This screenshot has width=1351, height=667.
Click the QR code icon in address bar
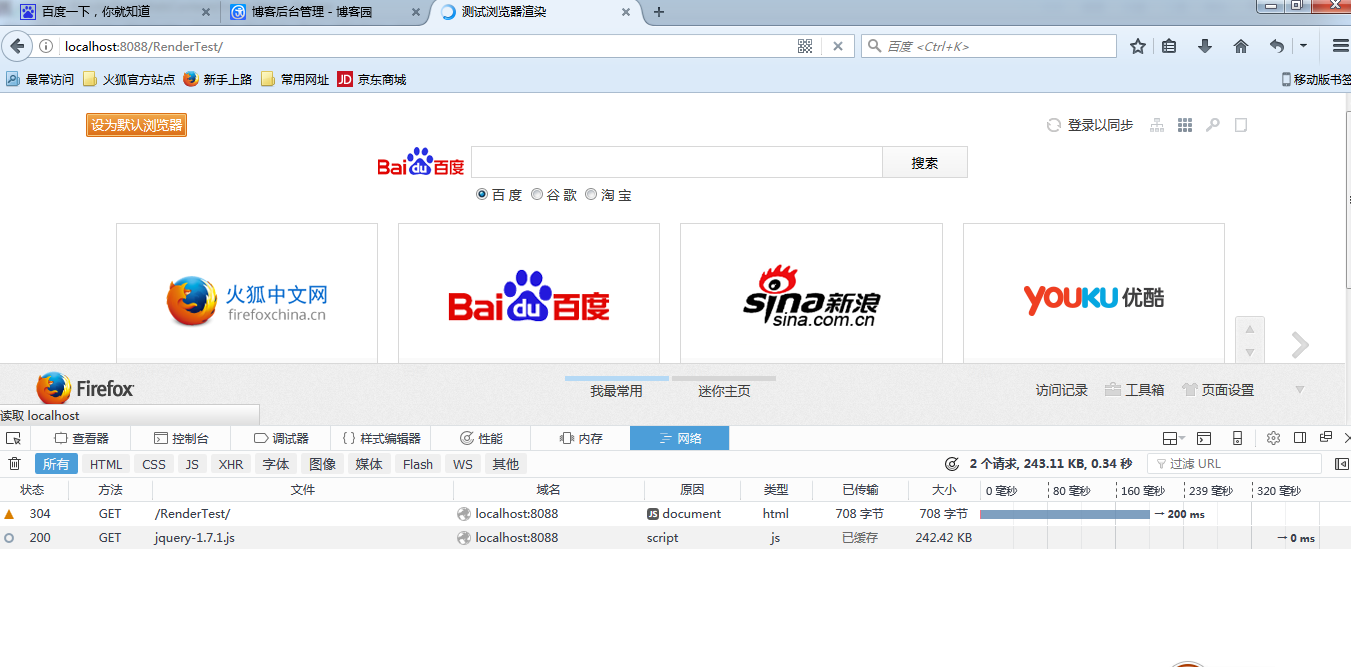pyautogui.click(x=805, y=46)
